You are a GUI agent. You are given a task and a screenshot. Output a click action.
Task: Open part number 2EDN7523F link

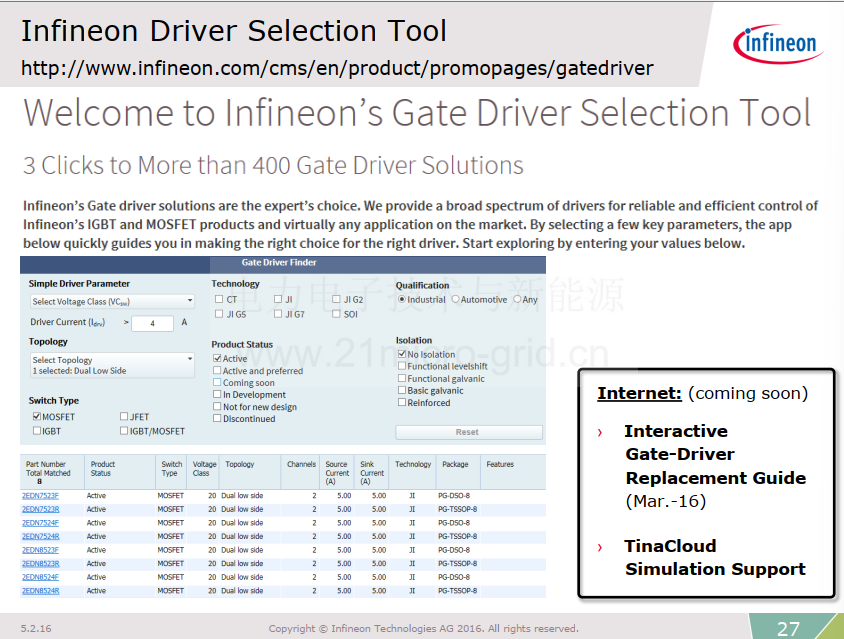(40, 496)
